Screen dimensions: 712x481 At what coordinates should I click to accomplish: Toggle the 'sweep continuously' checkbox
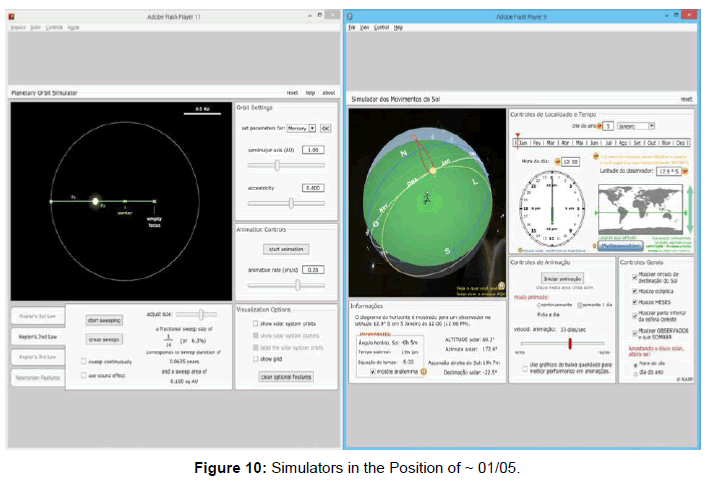(x=83, y=362)
